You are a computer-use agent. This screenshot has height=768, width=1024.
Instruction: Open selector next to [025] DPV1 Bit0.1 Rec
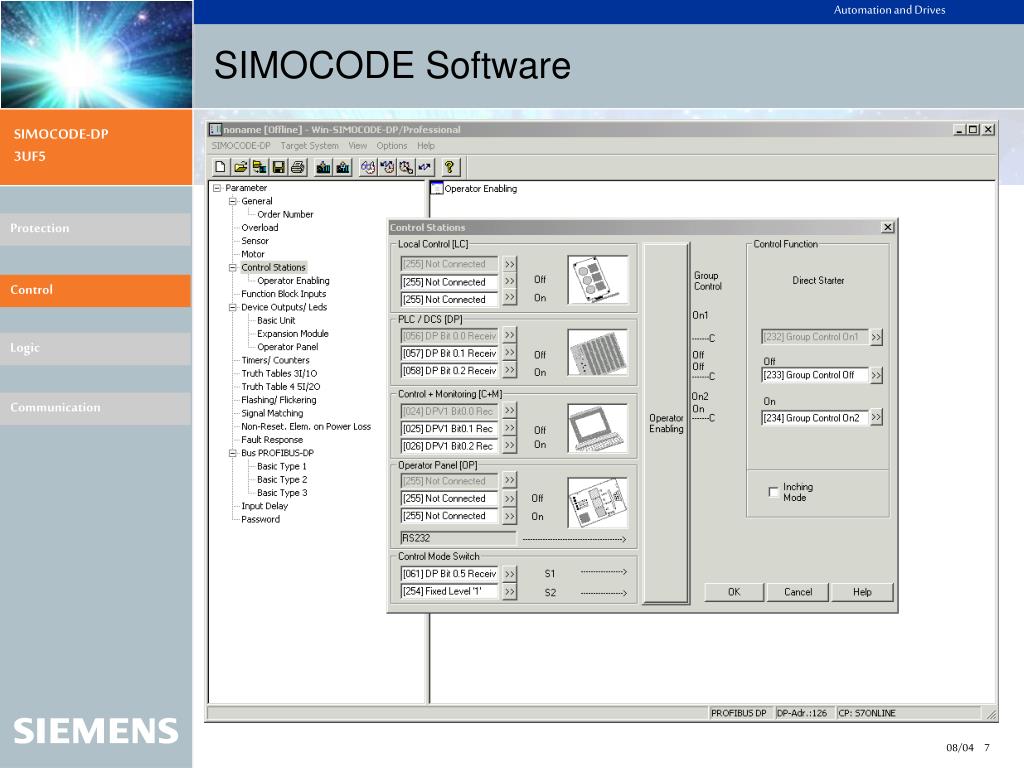pos(510,428)
